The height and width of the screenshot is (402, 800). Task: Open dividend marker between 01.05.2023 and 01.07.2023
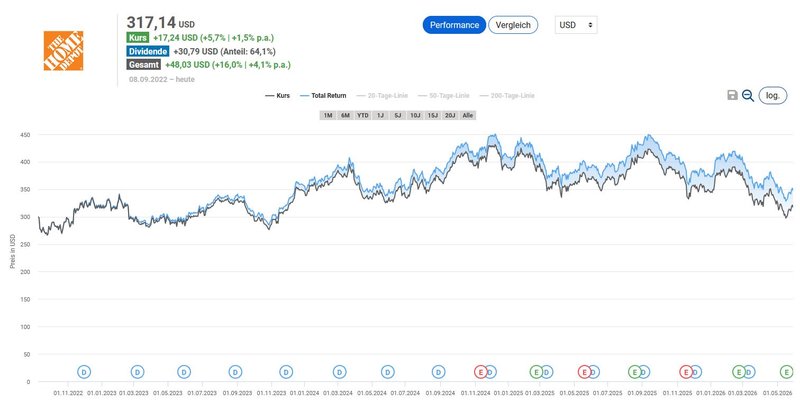(184, 372)
